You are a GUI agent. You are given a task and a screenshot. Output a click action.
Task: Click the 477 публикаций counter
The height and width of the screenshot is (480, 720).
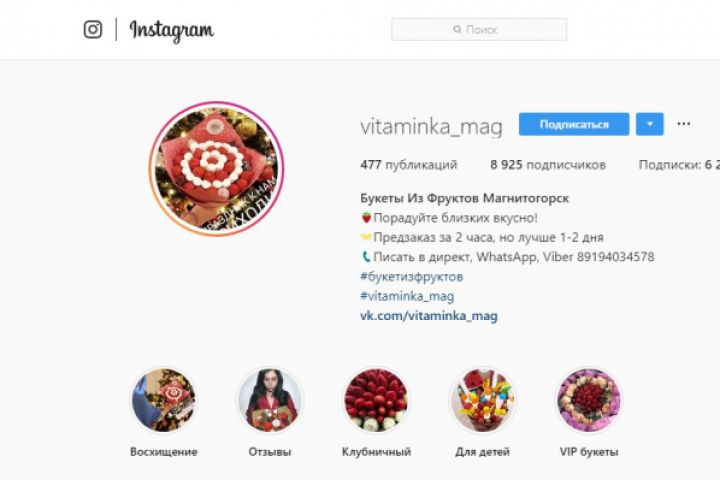pos(409,165)
